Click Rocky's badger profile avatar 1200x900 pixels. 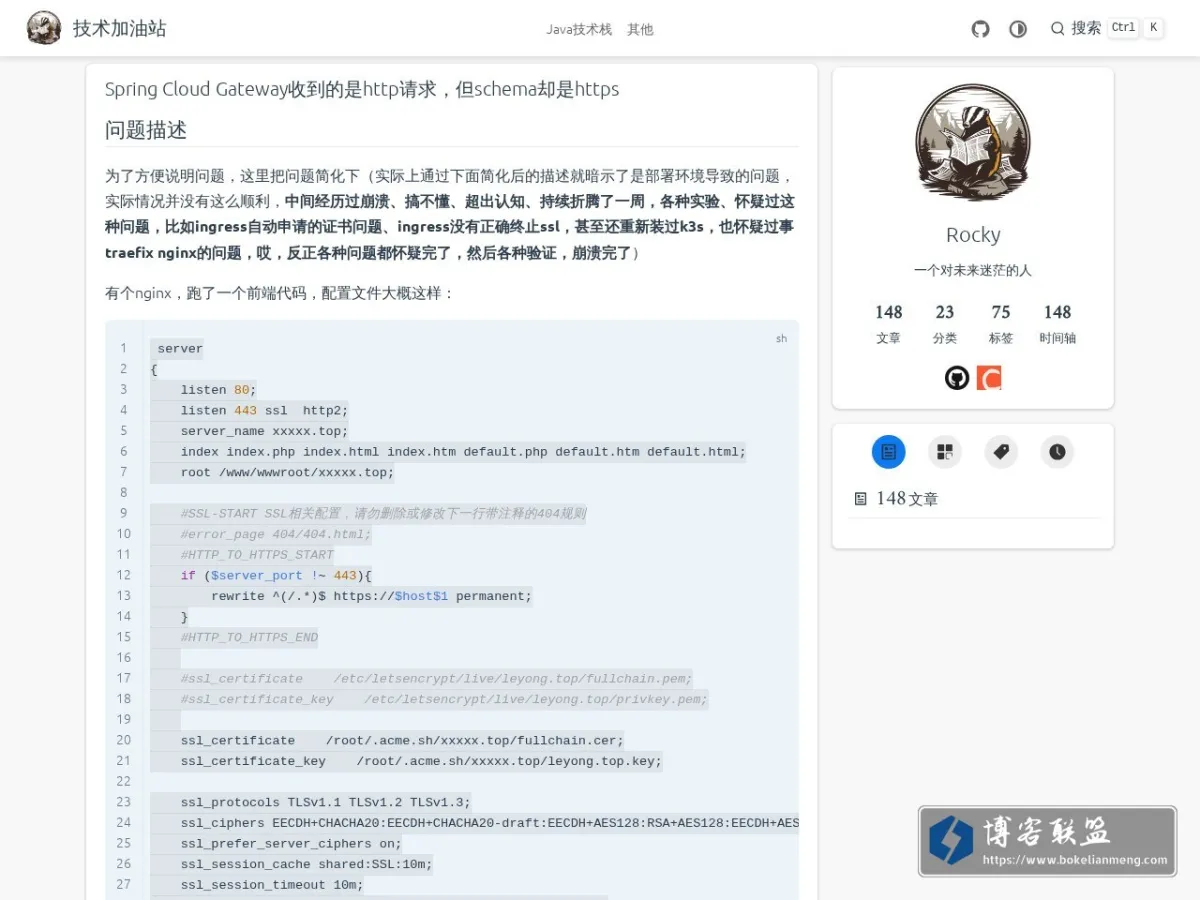point(972,142)
